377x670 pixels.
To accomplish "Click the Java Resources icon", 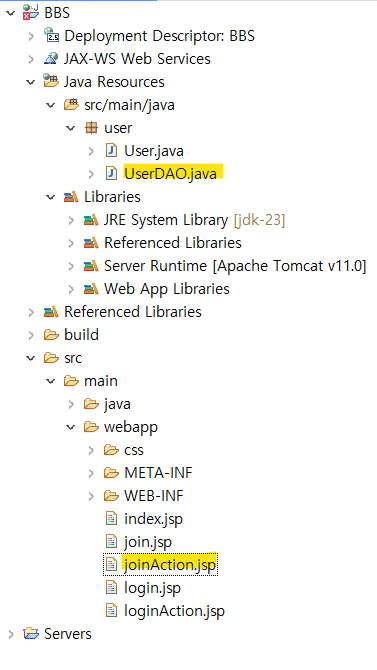I will 51,82.
